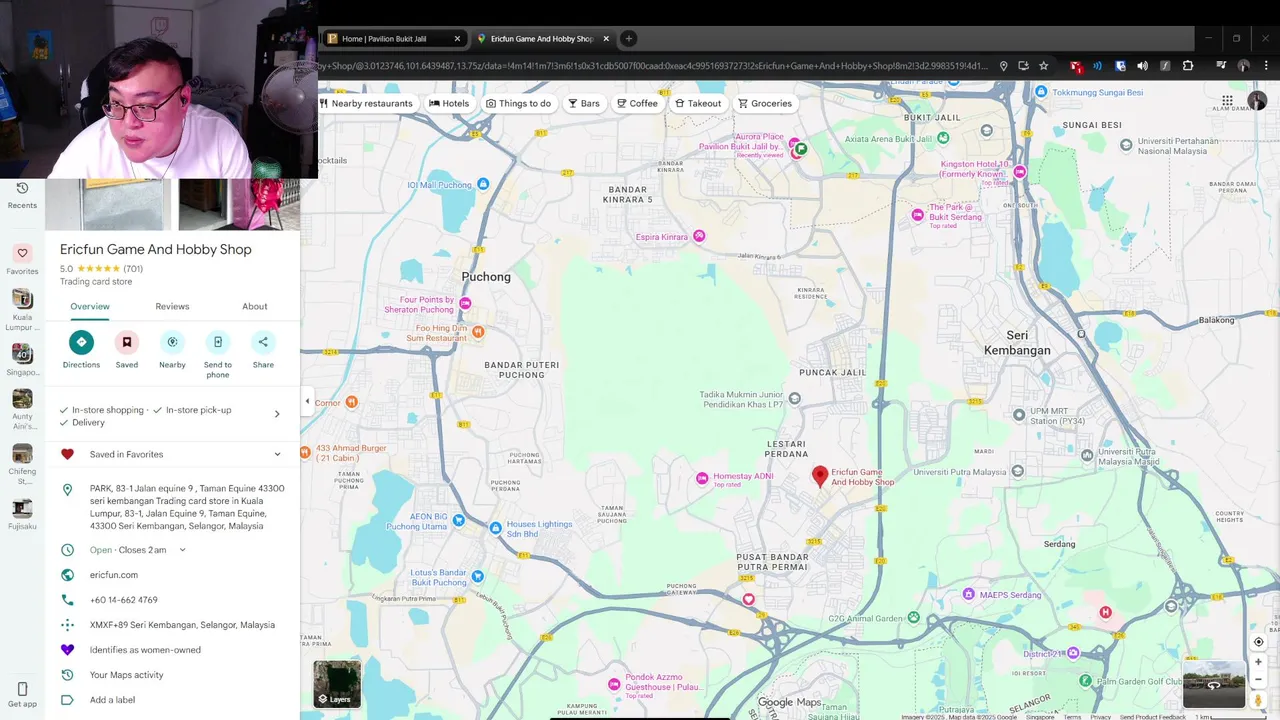This screenshot has width=1280, height=720.
Task: Click Identifies as women-owned row
Action: click(x=145, y=650)
